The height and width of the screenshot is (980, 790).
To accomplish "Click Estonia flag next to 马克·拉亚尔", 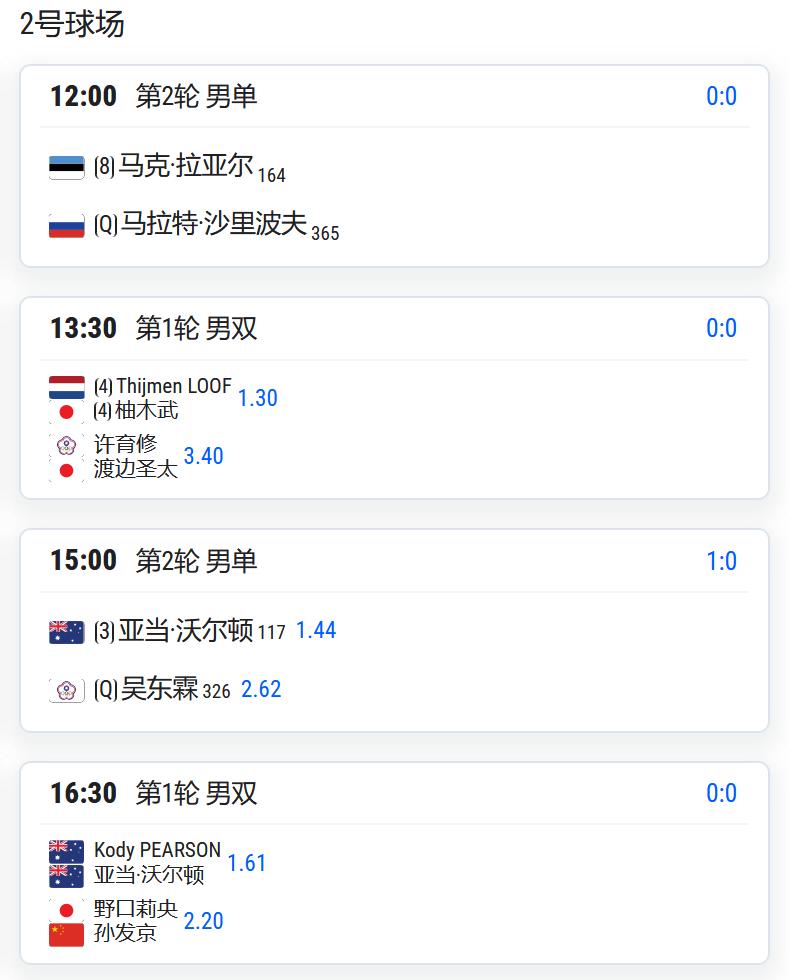I will pyautogui.click(x=66, y=168).
